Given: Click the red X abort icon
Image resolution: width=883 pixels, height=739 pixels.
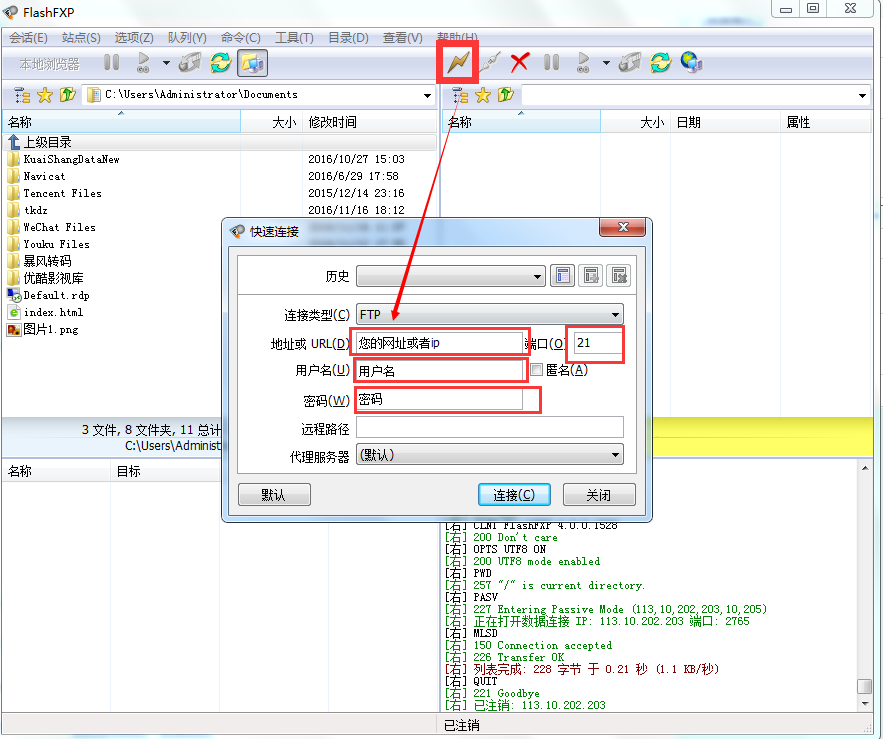Looking at the screenshot, I should click(519, 63).
